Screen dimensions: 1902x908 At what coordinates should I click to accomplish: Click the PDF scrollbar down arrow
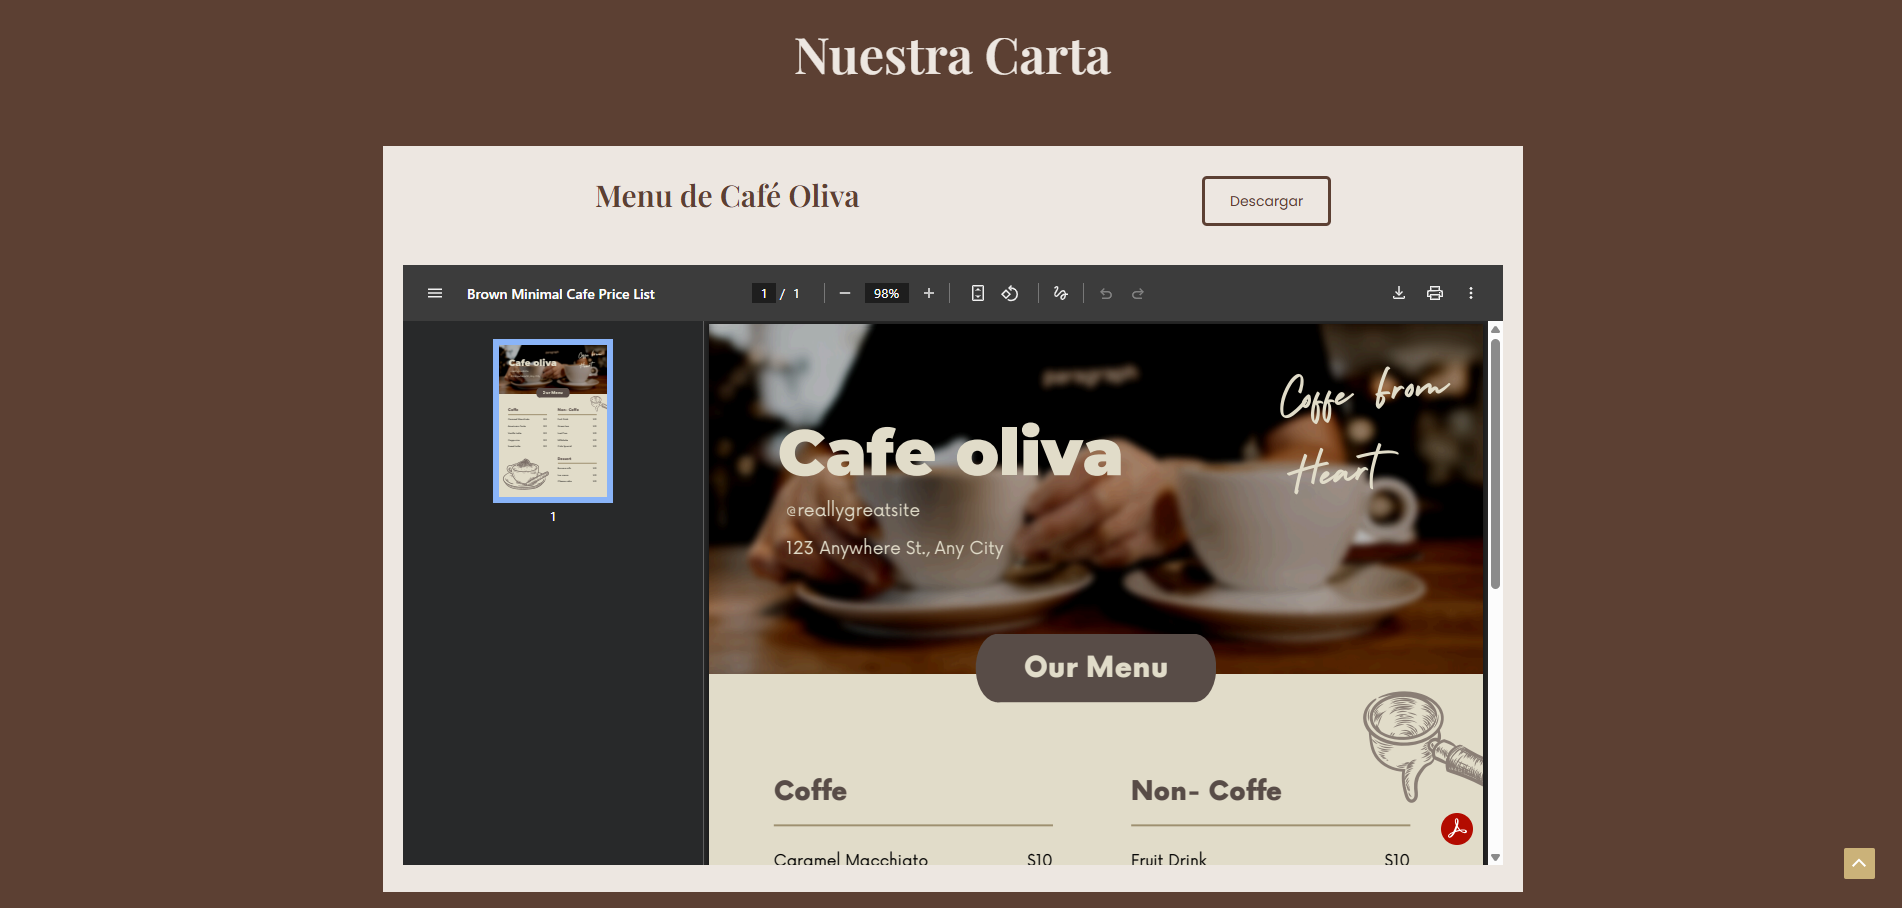point(1495,857)
